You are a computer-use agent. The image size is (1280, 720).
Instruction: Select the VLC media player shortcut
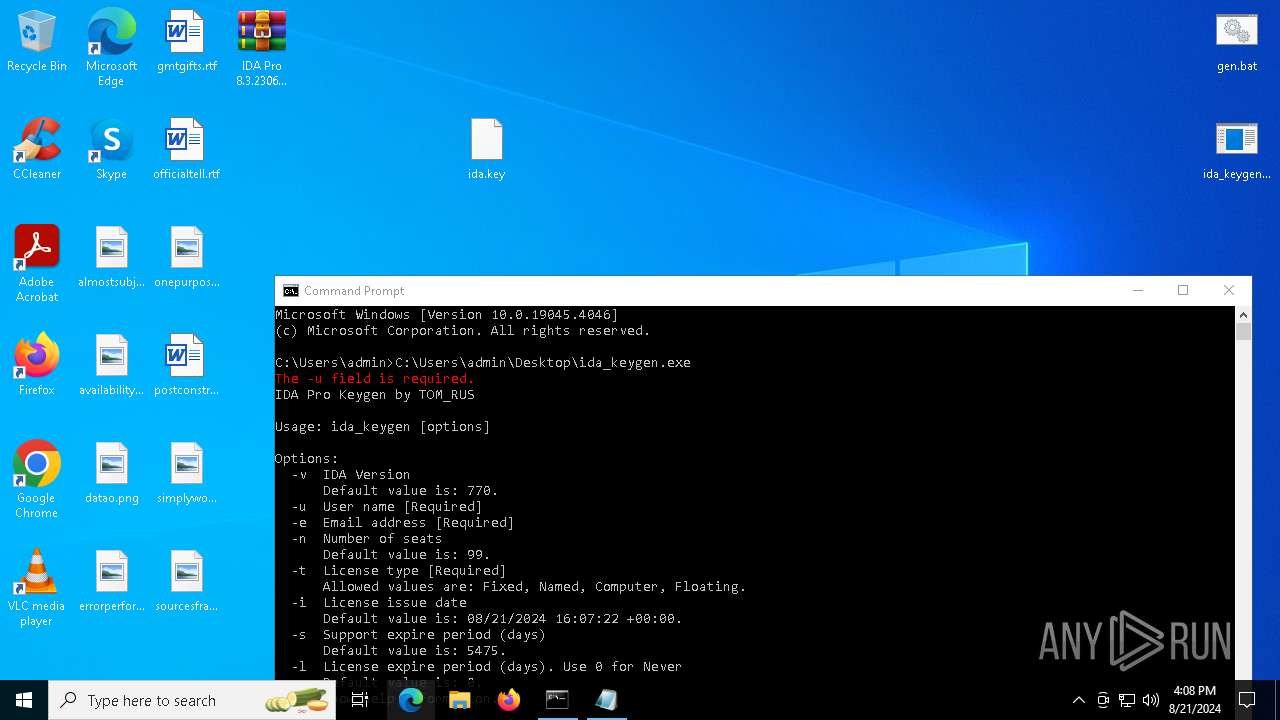click(37, 588)
